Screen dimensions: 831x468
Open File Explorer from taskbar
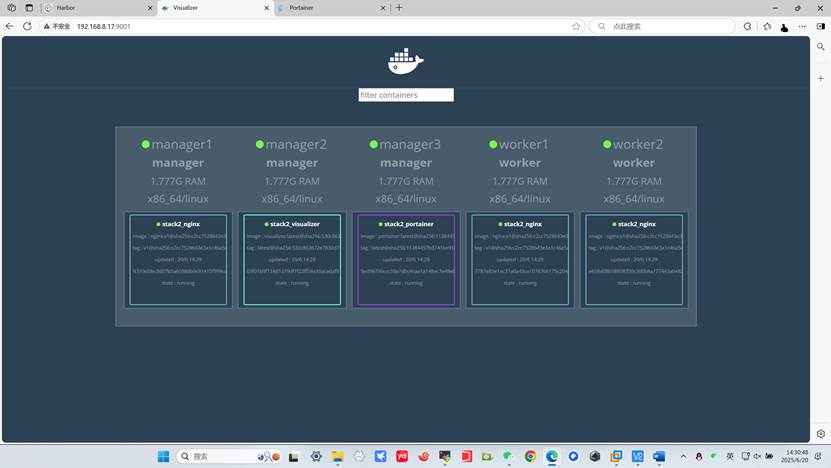(x=338, y=456)
